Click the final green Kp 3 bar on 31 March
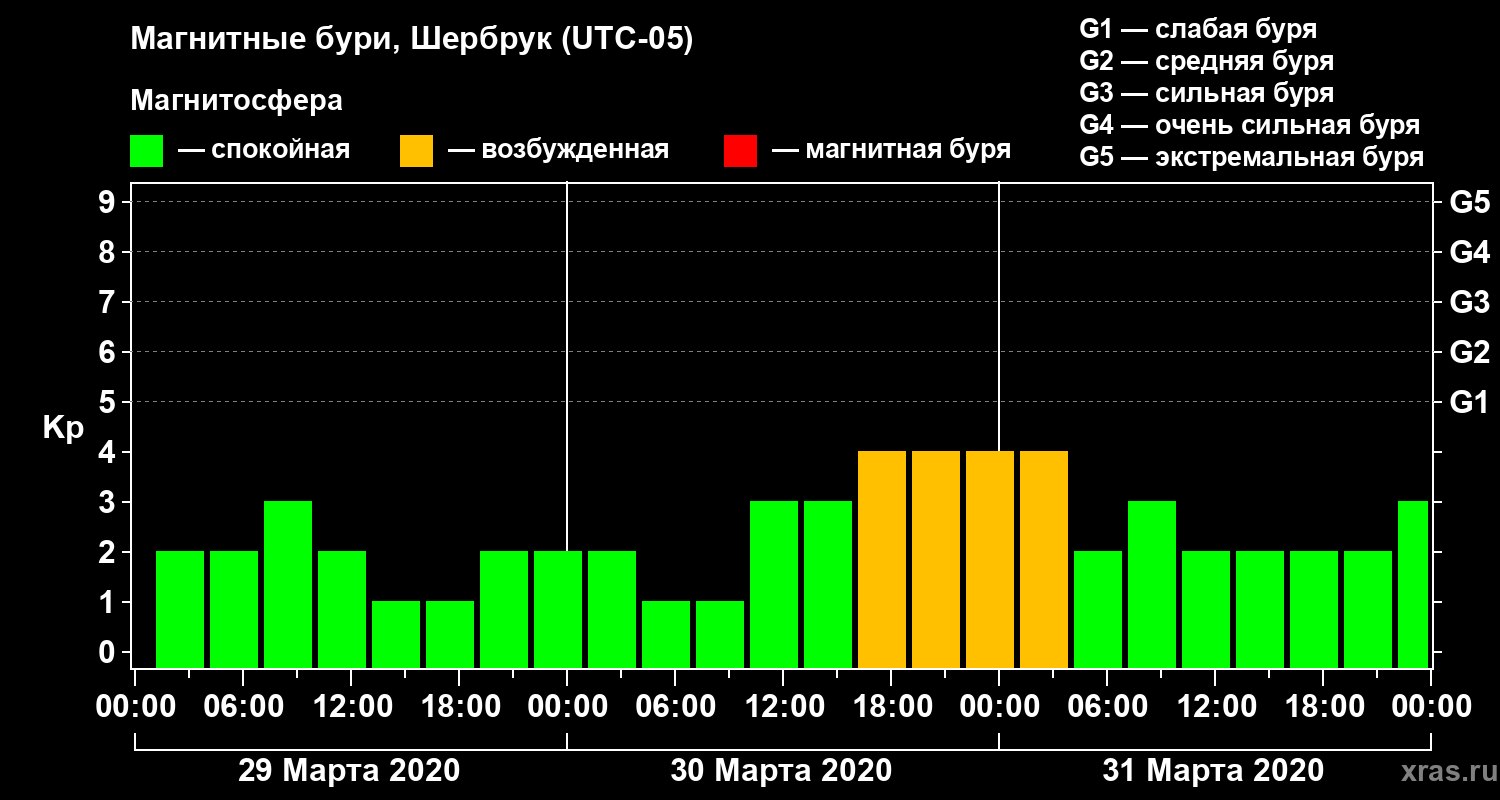 point(1413,584)
